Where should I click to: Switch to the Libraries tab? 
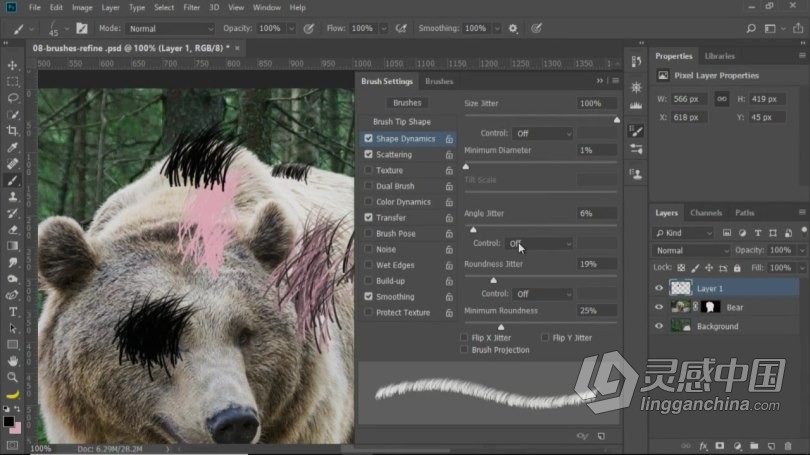point(719,56)
